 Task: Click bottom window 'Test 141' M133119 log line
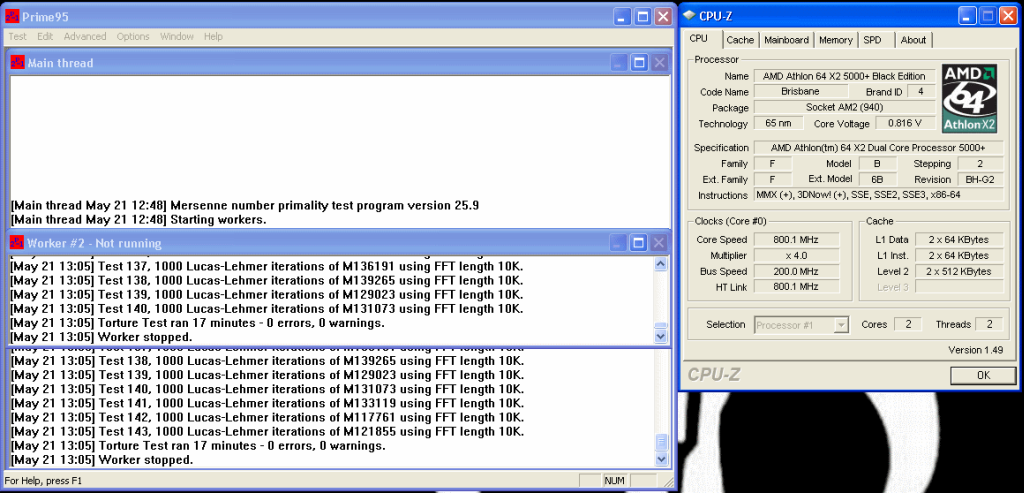coord(267,403)
